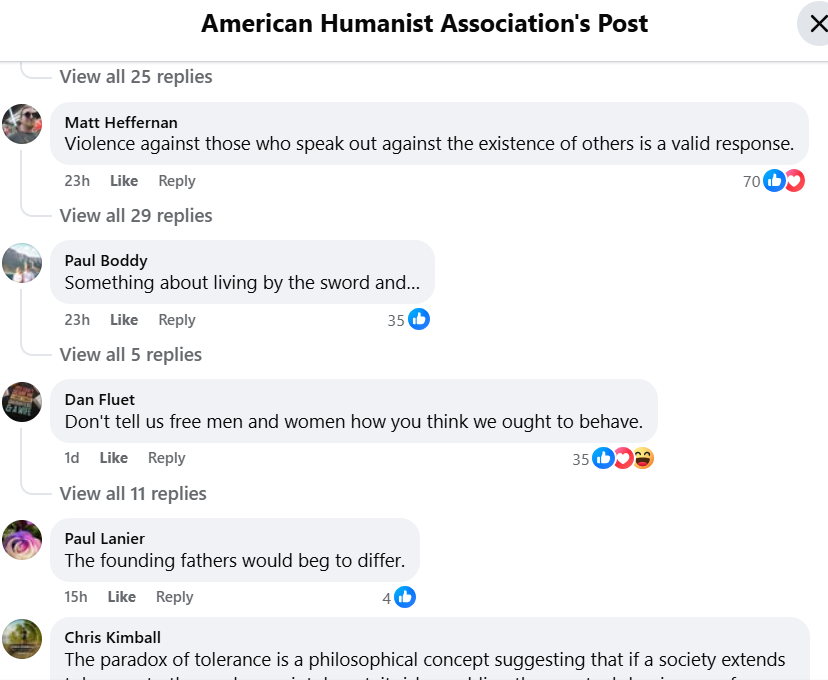828x680 pixels.
Task: Like Matt Heffernan's comment
Action: [x=124, y=181]
